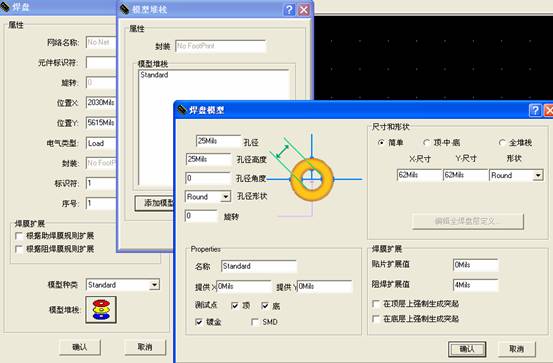Toggle the 顶 testpoint checkbox
The image size is (553, 363).
tap(235, 305)
